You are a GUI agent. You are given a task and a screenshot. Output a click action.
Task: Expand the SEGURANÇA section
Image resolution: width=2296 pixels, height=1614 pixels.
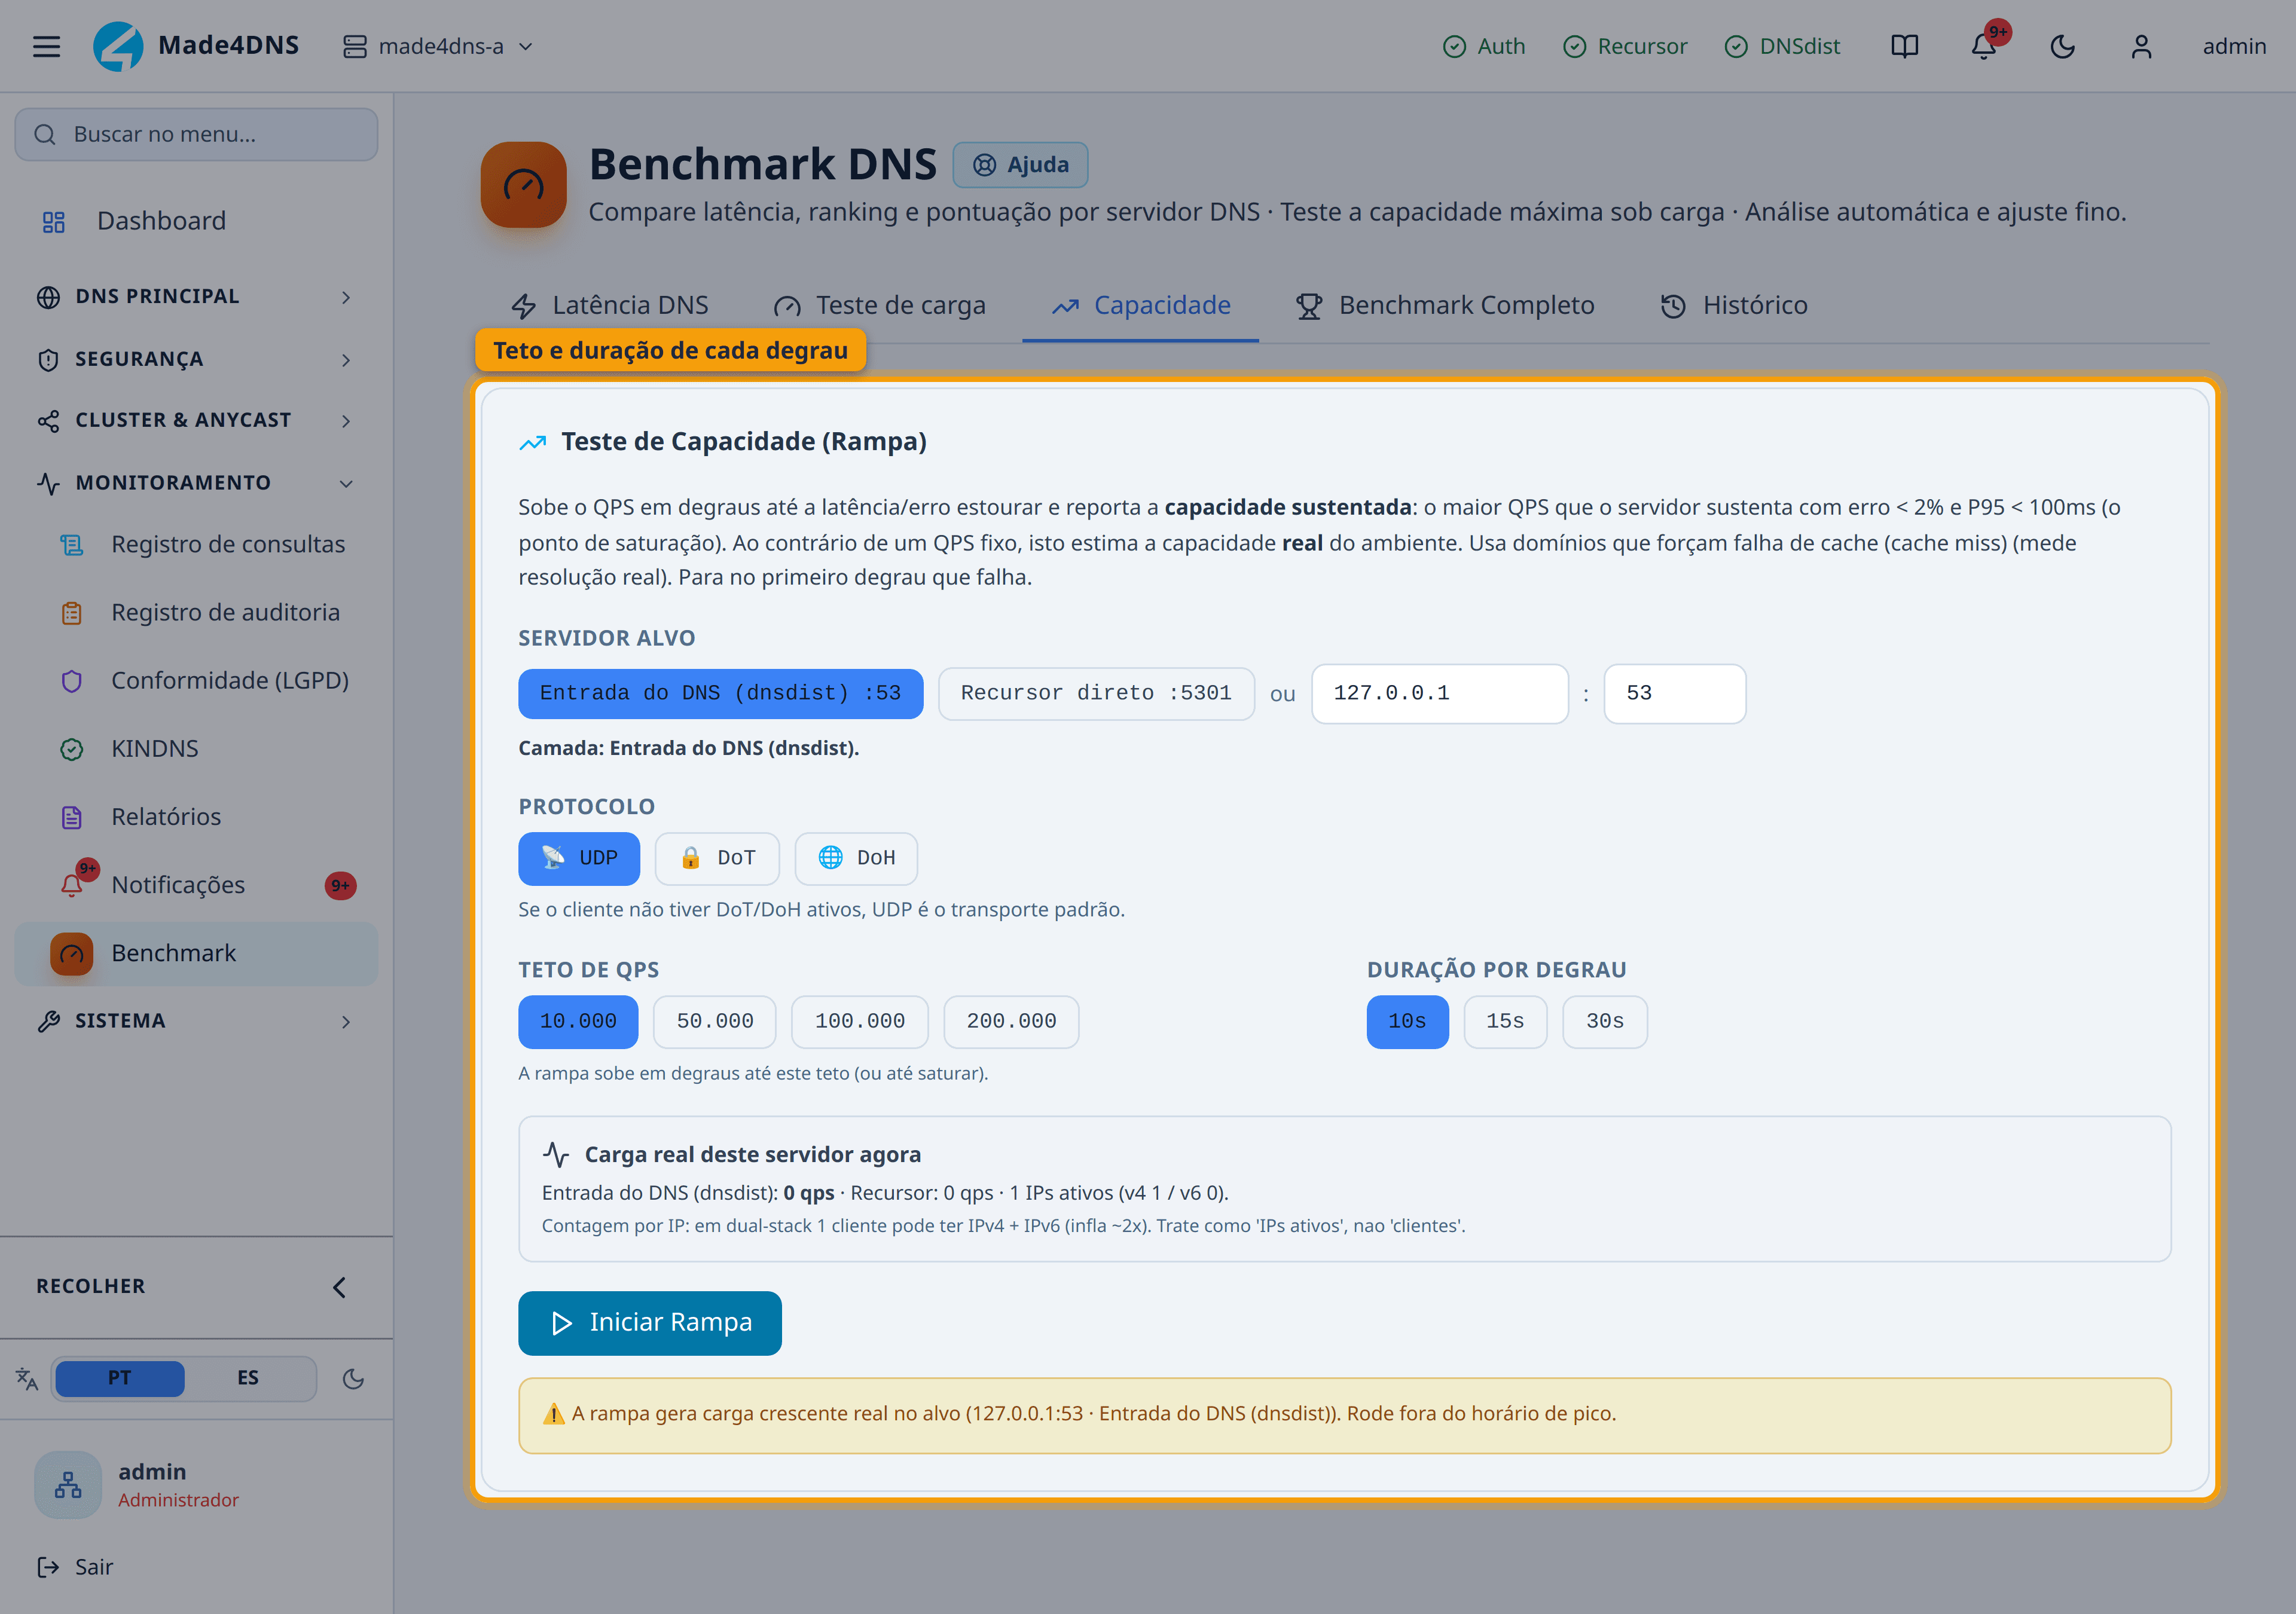[196, 359]
